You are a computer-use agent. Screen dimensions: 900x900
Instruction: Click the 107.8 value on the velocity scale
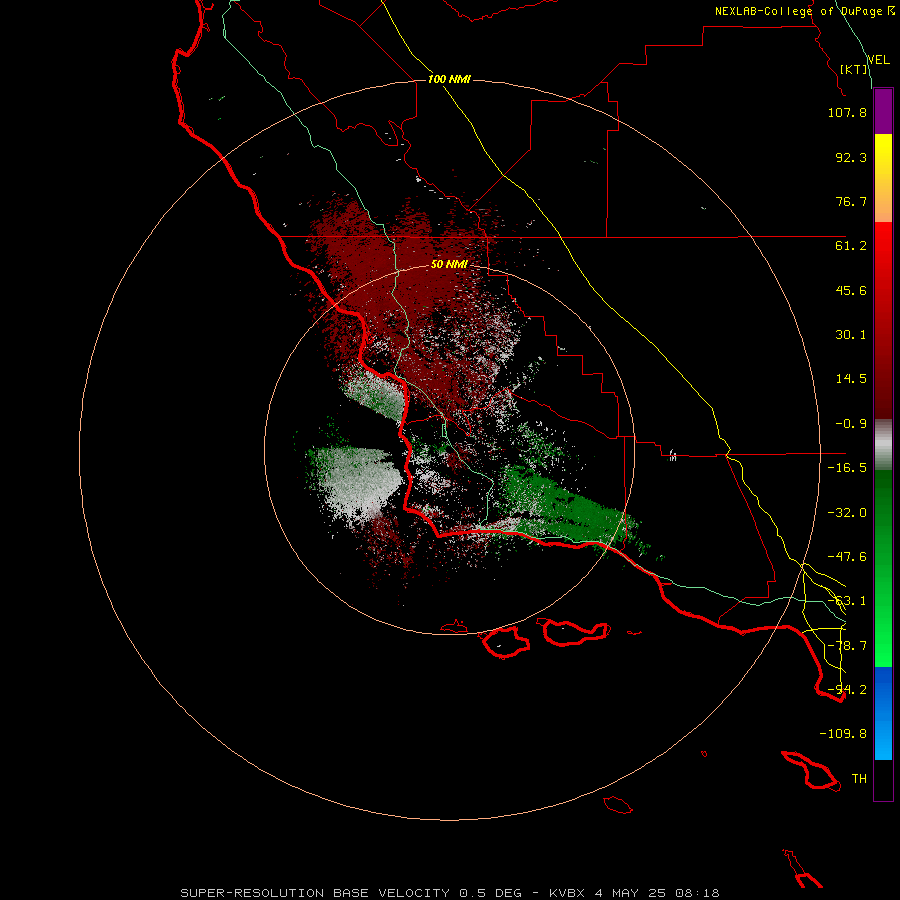coord(847,112)
